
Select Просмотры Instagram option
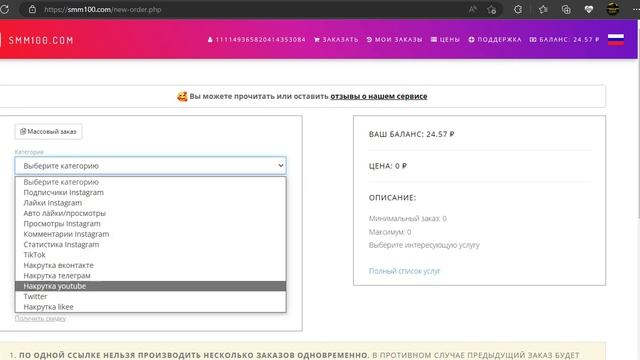(151, 224)
